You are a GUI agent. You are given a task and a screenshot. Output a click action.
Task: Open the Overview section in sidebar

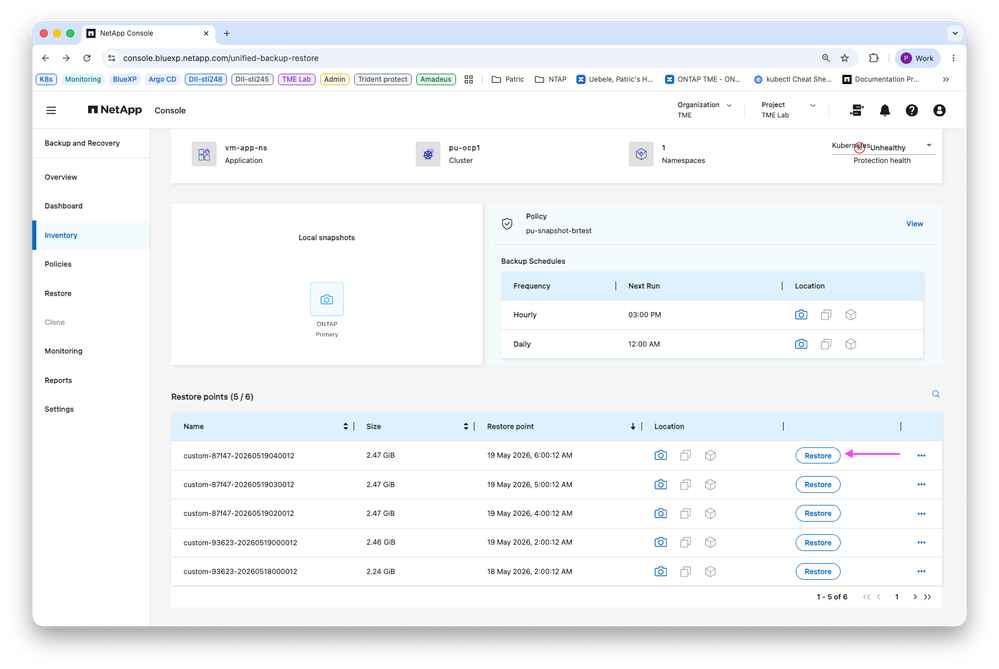tap(61, 177)
